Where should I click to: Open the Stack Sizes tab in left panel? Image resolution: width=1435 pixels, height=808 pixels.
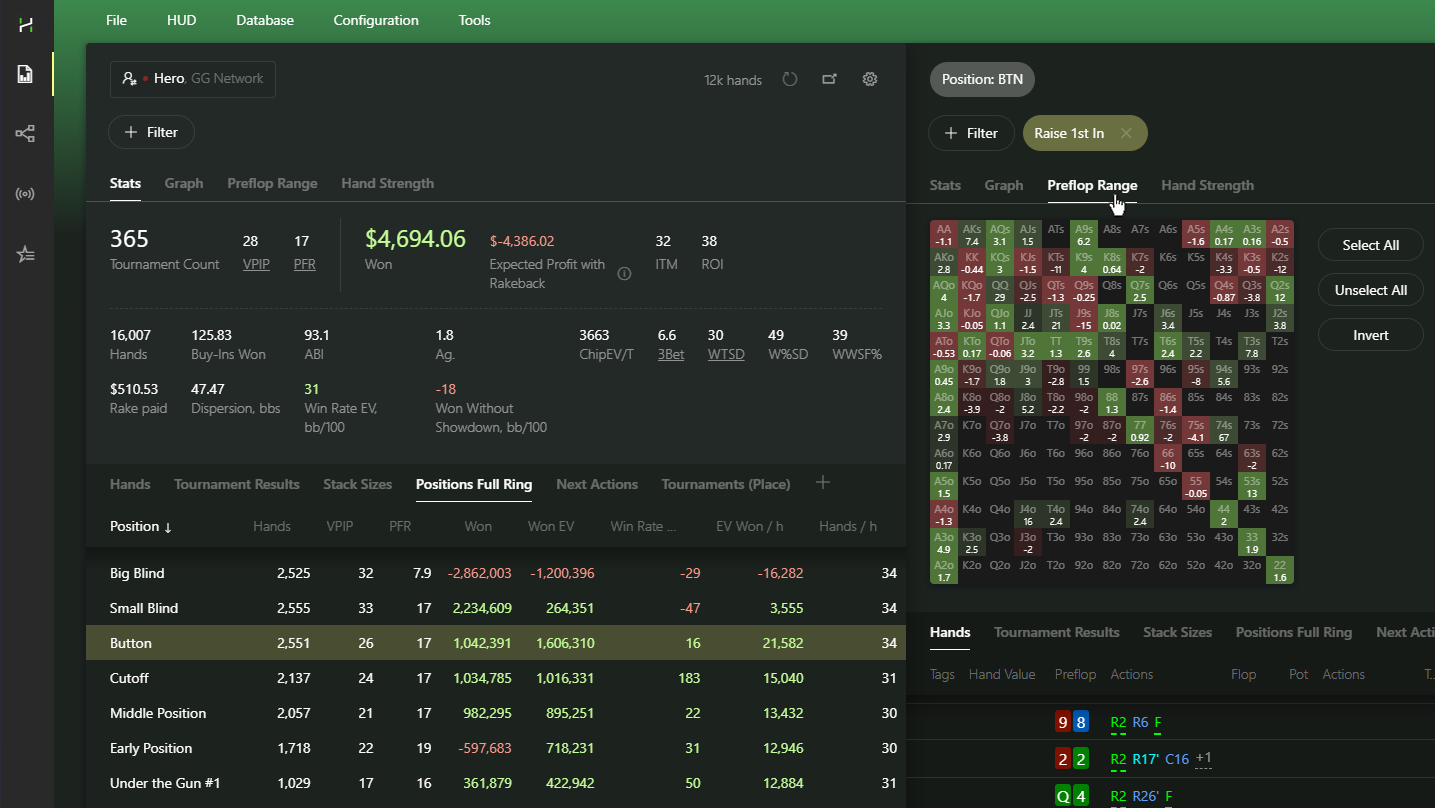click(358, 484)
